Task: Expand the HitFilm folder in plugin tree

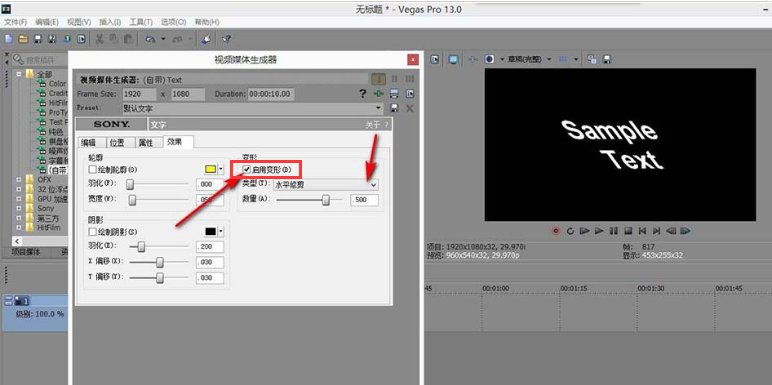Action: (19, 227)
